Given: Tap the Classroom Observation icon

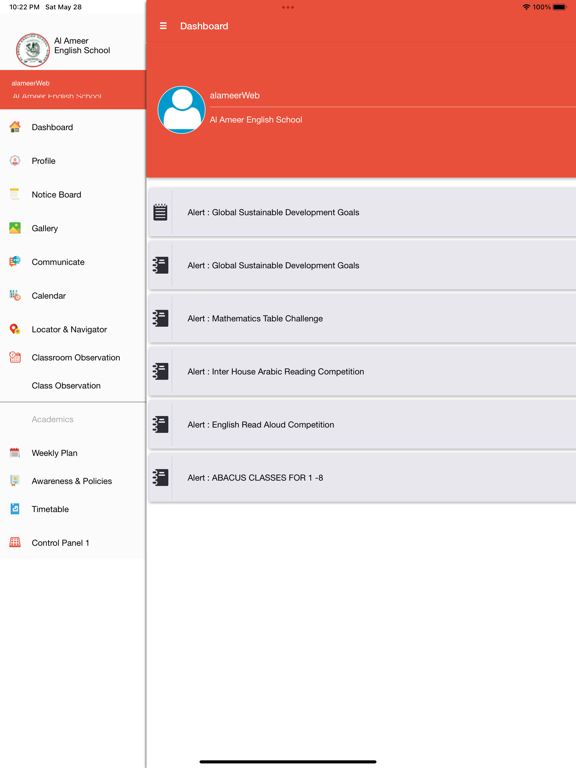Looking at the screenshot, I should (x=15, y=358).
